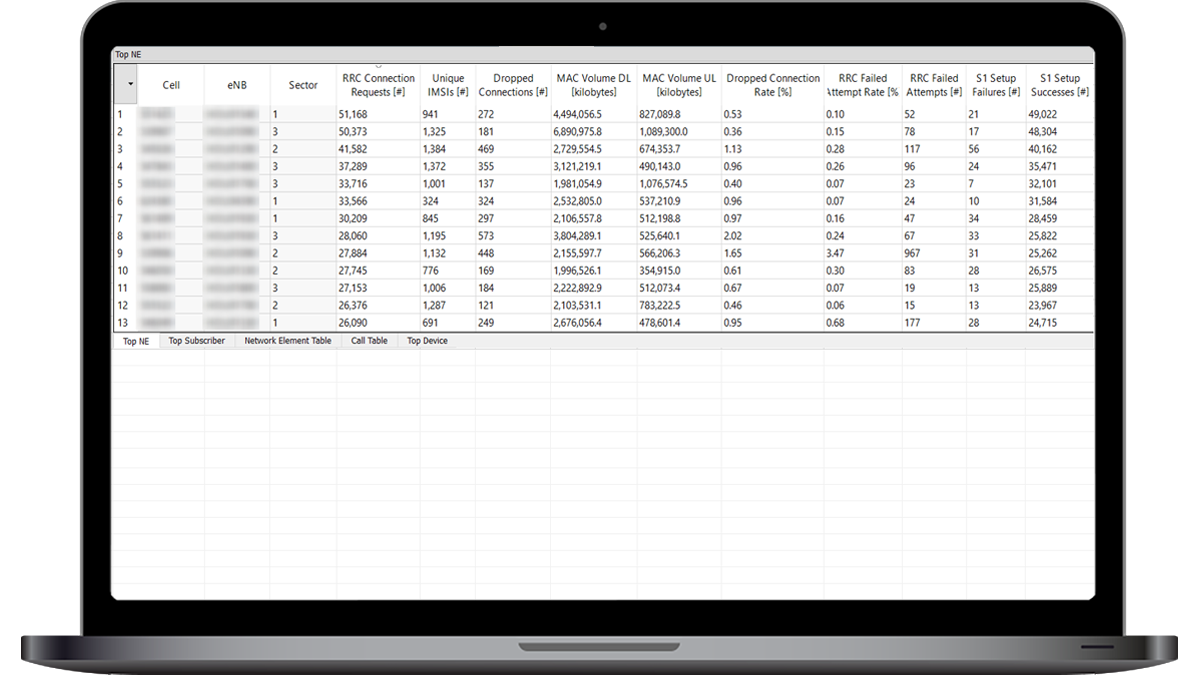Click the S1 Setup Successes column header
The image size is (1200, 675).
pos(1059,85)
